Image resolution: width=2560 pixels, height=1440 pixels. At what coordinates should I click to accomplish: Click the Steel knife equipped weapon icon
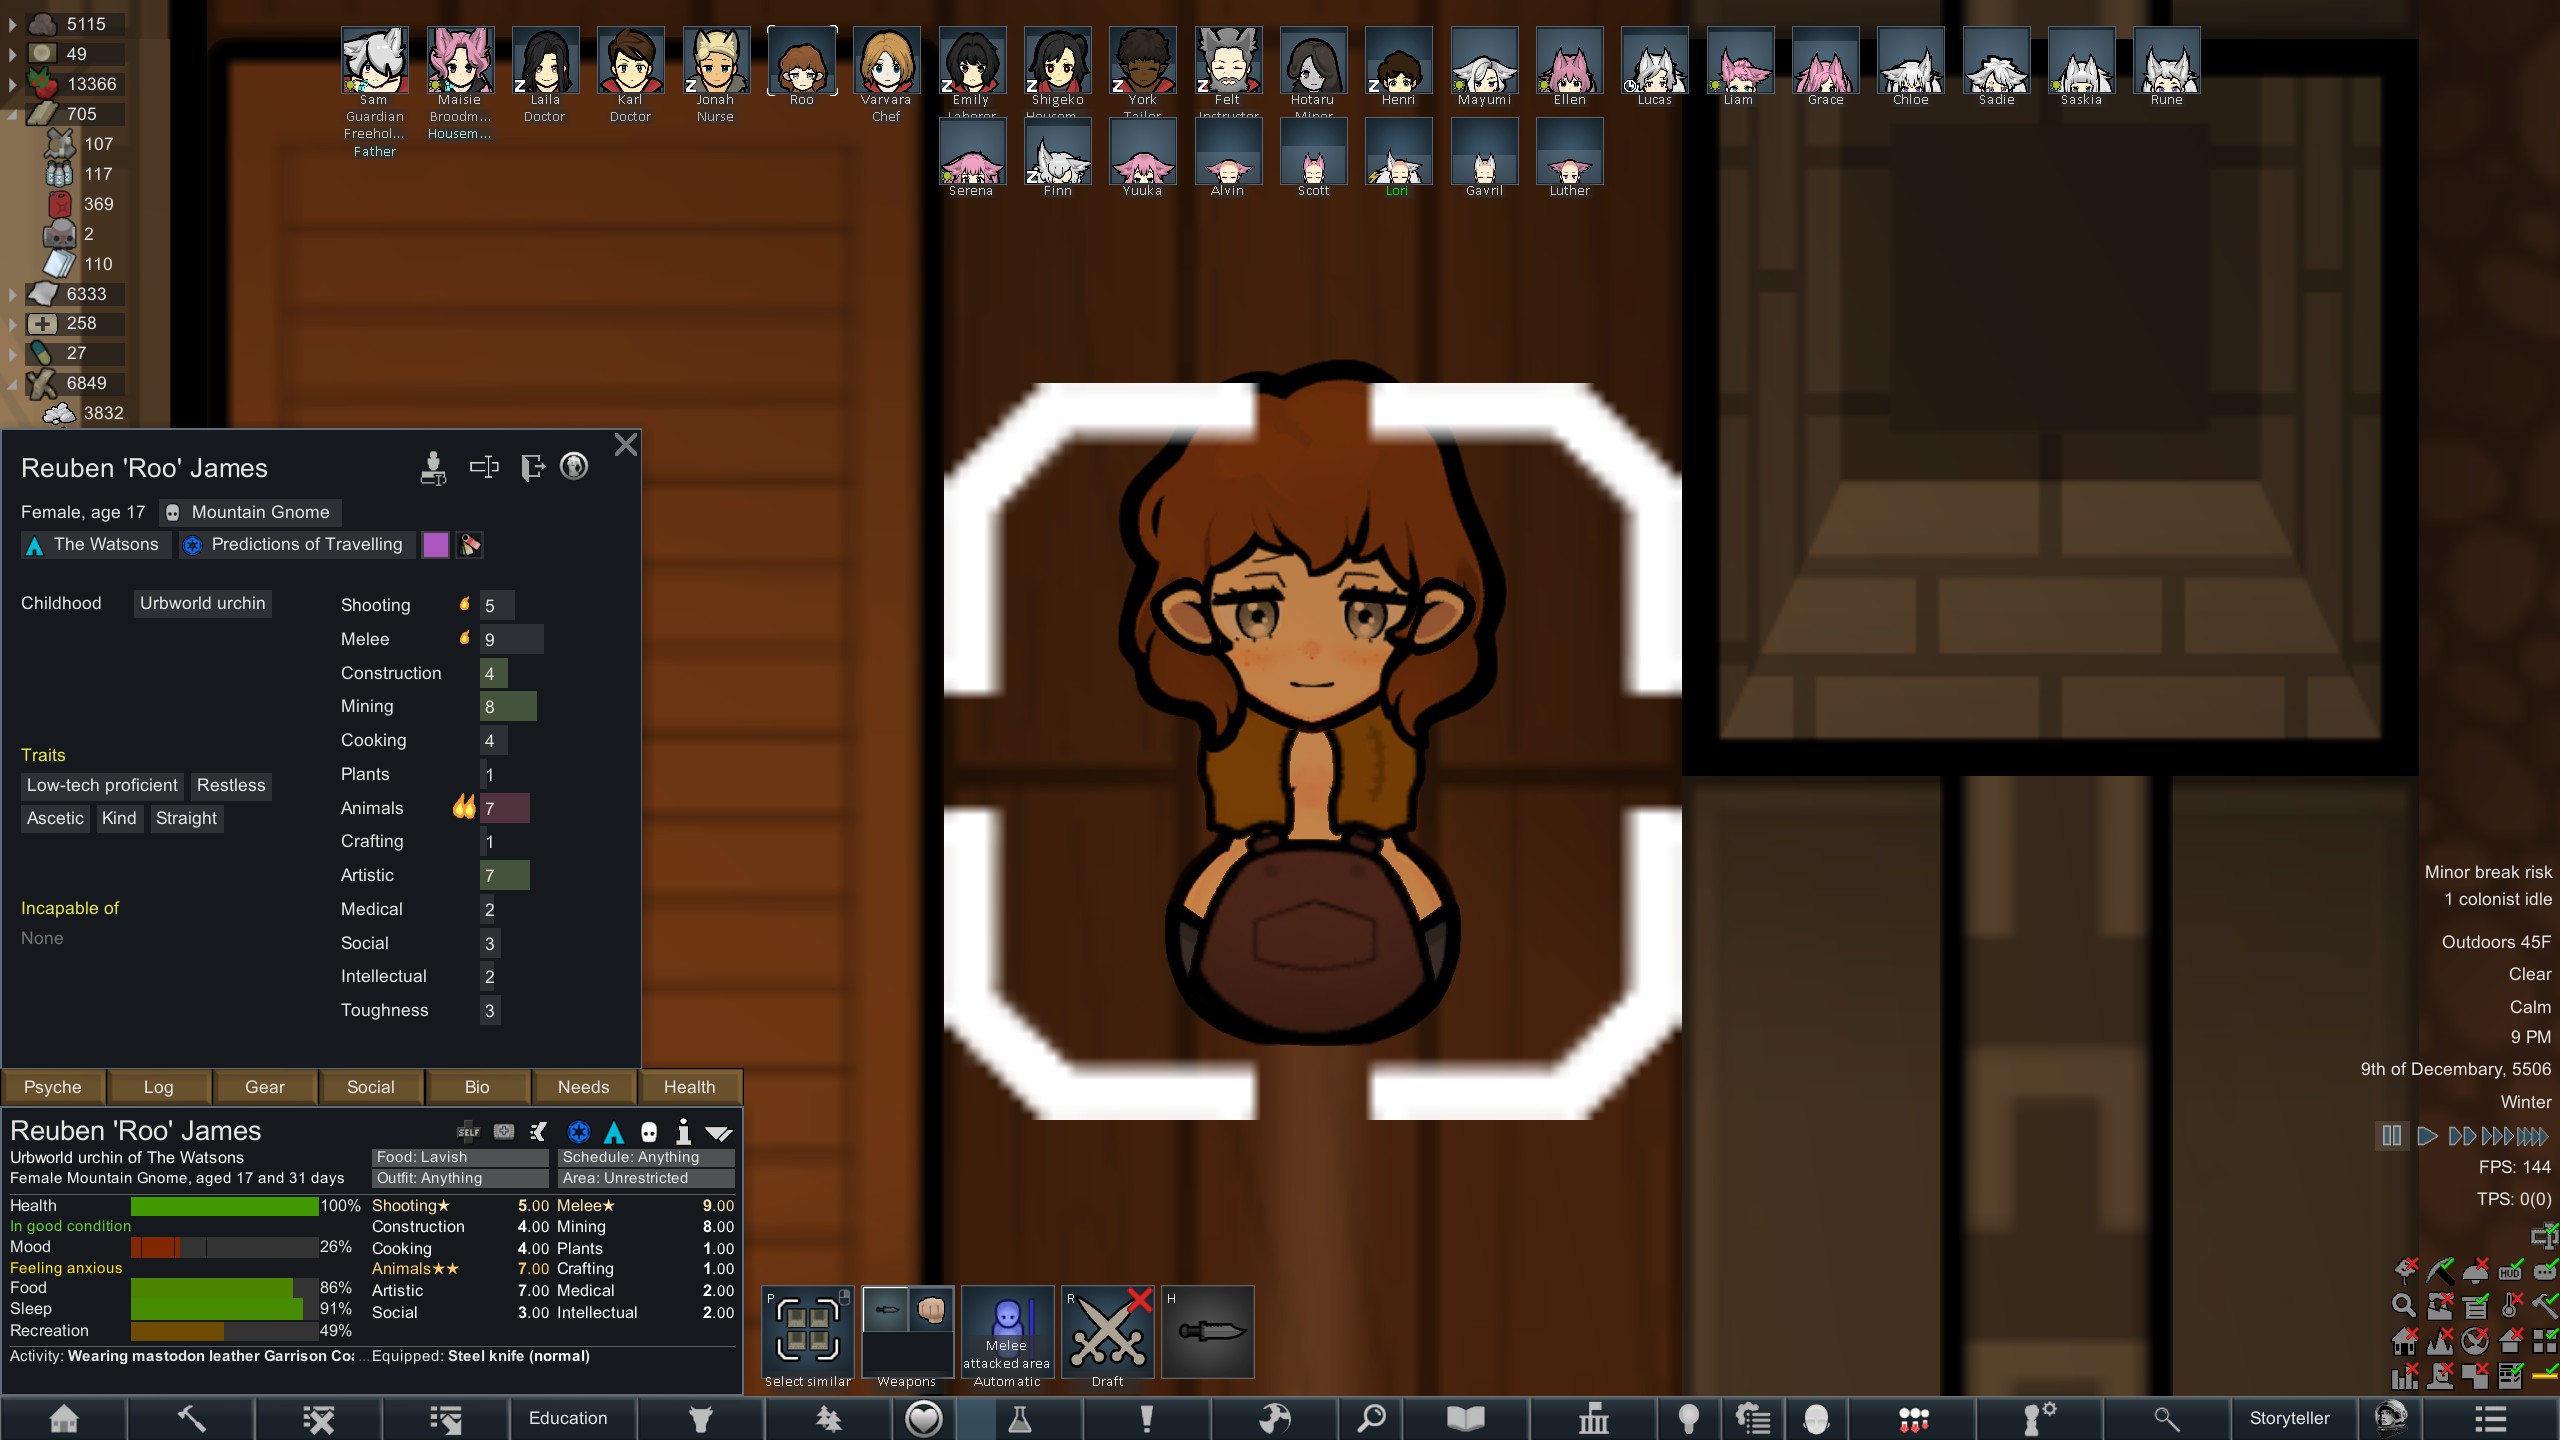pyautogui.click(x=1208, y=1332)
